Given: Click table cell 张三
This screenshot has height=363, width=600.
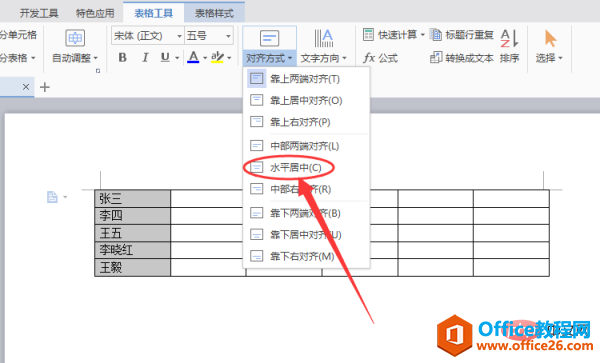Looking at the screenshot, I should 132,199.
